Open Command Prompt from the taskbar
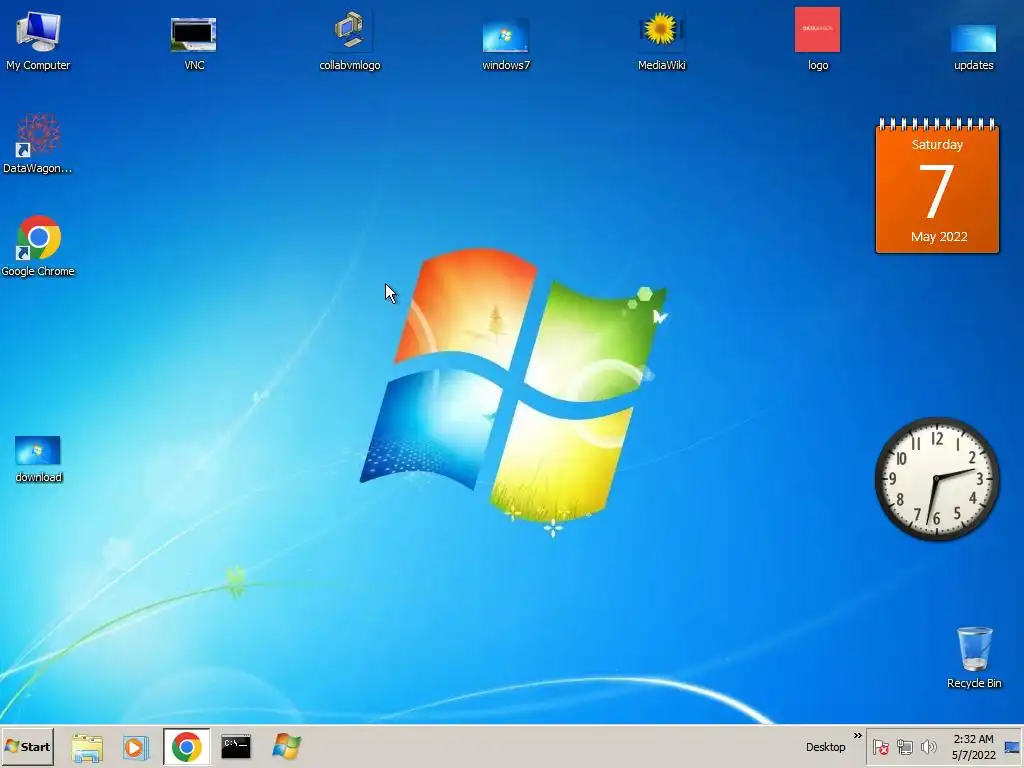Screen dimensions: 1024x768 [x=236, y=746]
